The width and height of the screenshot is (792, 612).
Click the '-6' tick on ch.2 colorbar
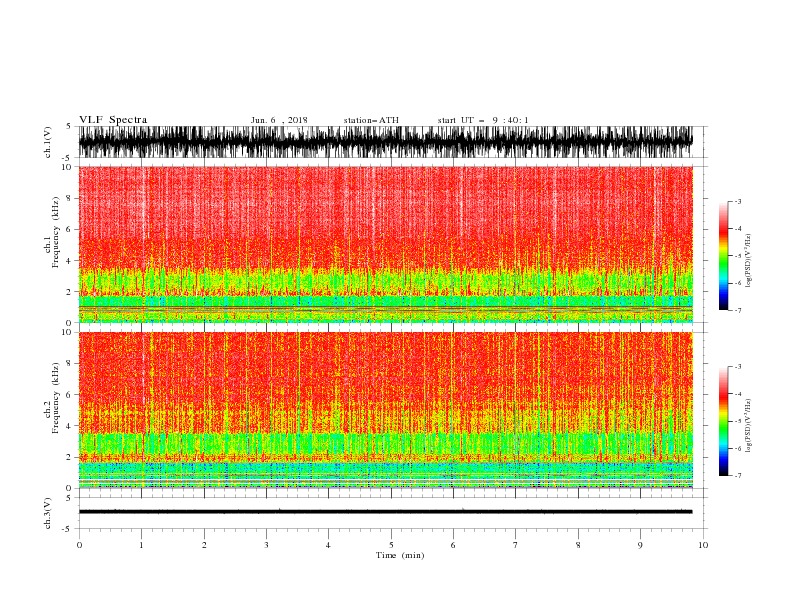[737, 448]
